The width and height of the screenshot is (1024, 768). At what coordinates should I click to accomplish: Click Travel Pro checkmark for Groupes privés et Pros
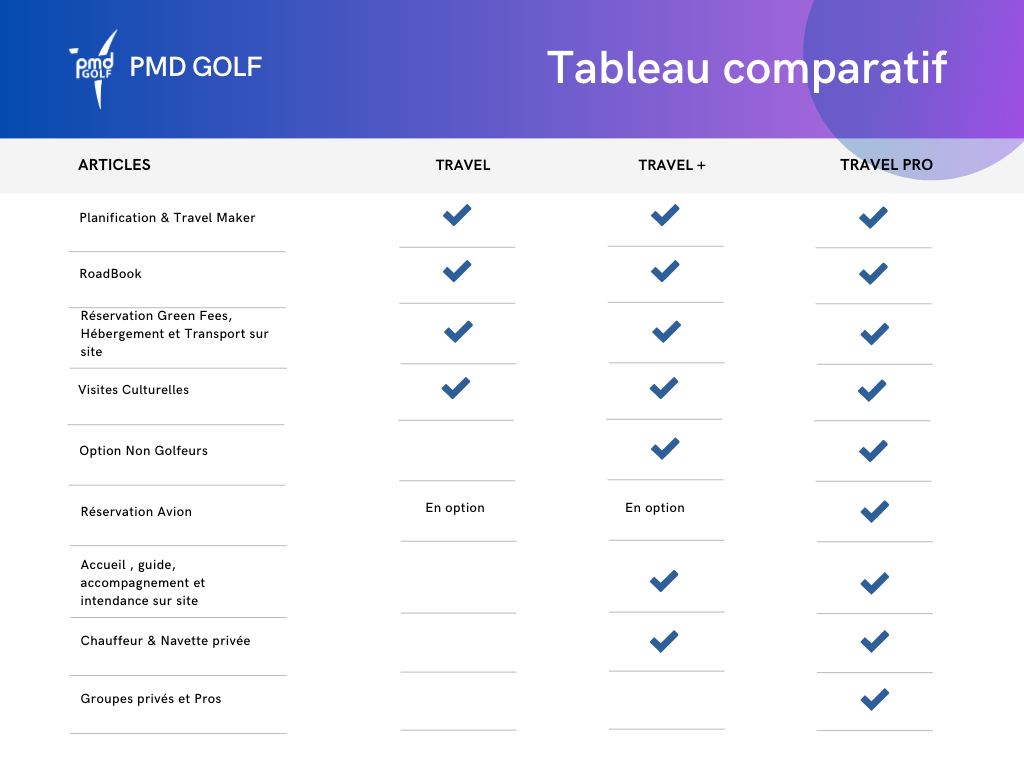click(x=874, y=699)
